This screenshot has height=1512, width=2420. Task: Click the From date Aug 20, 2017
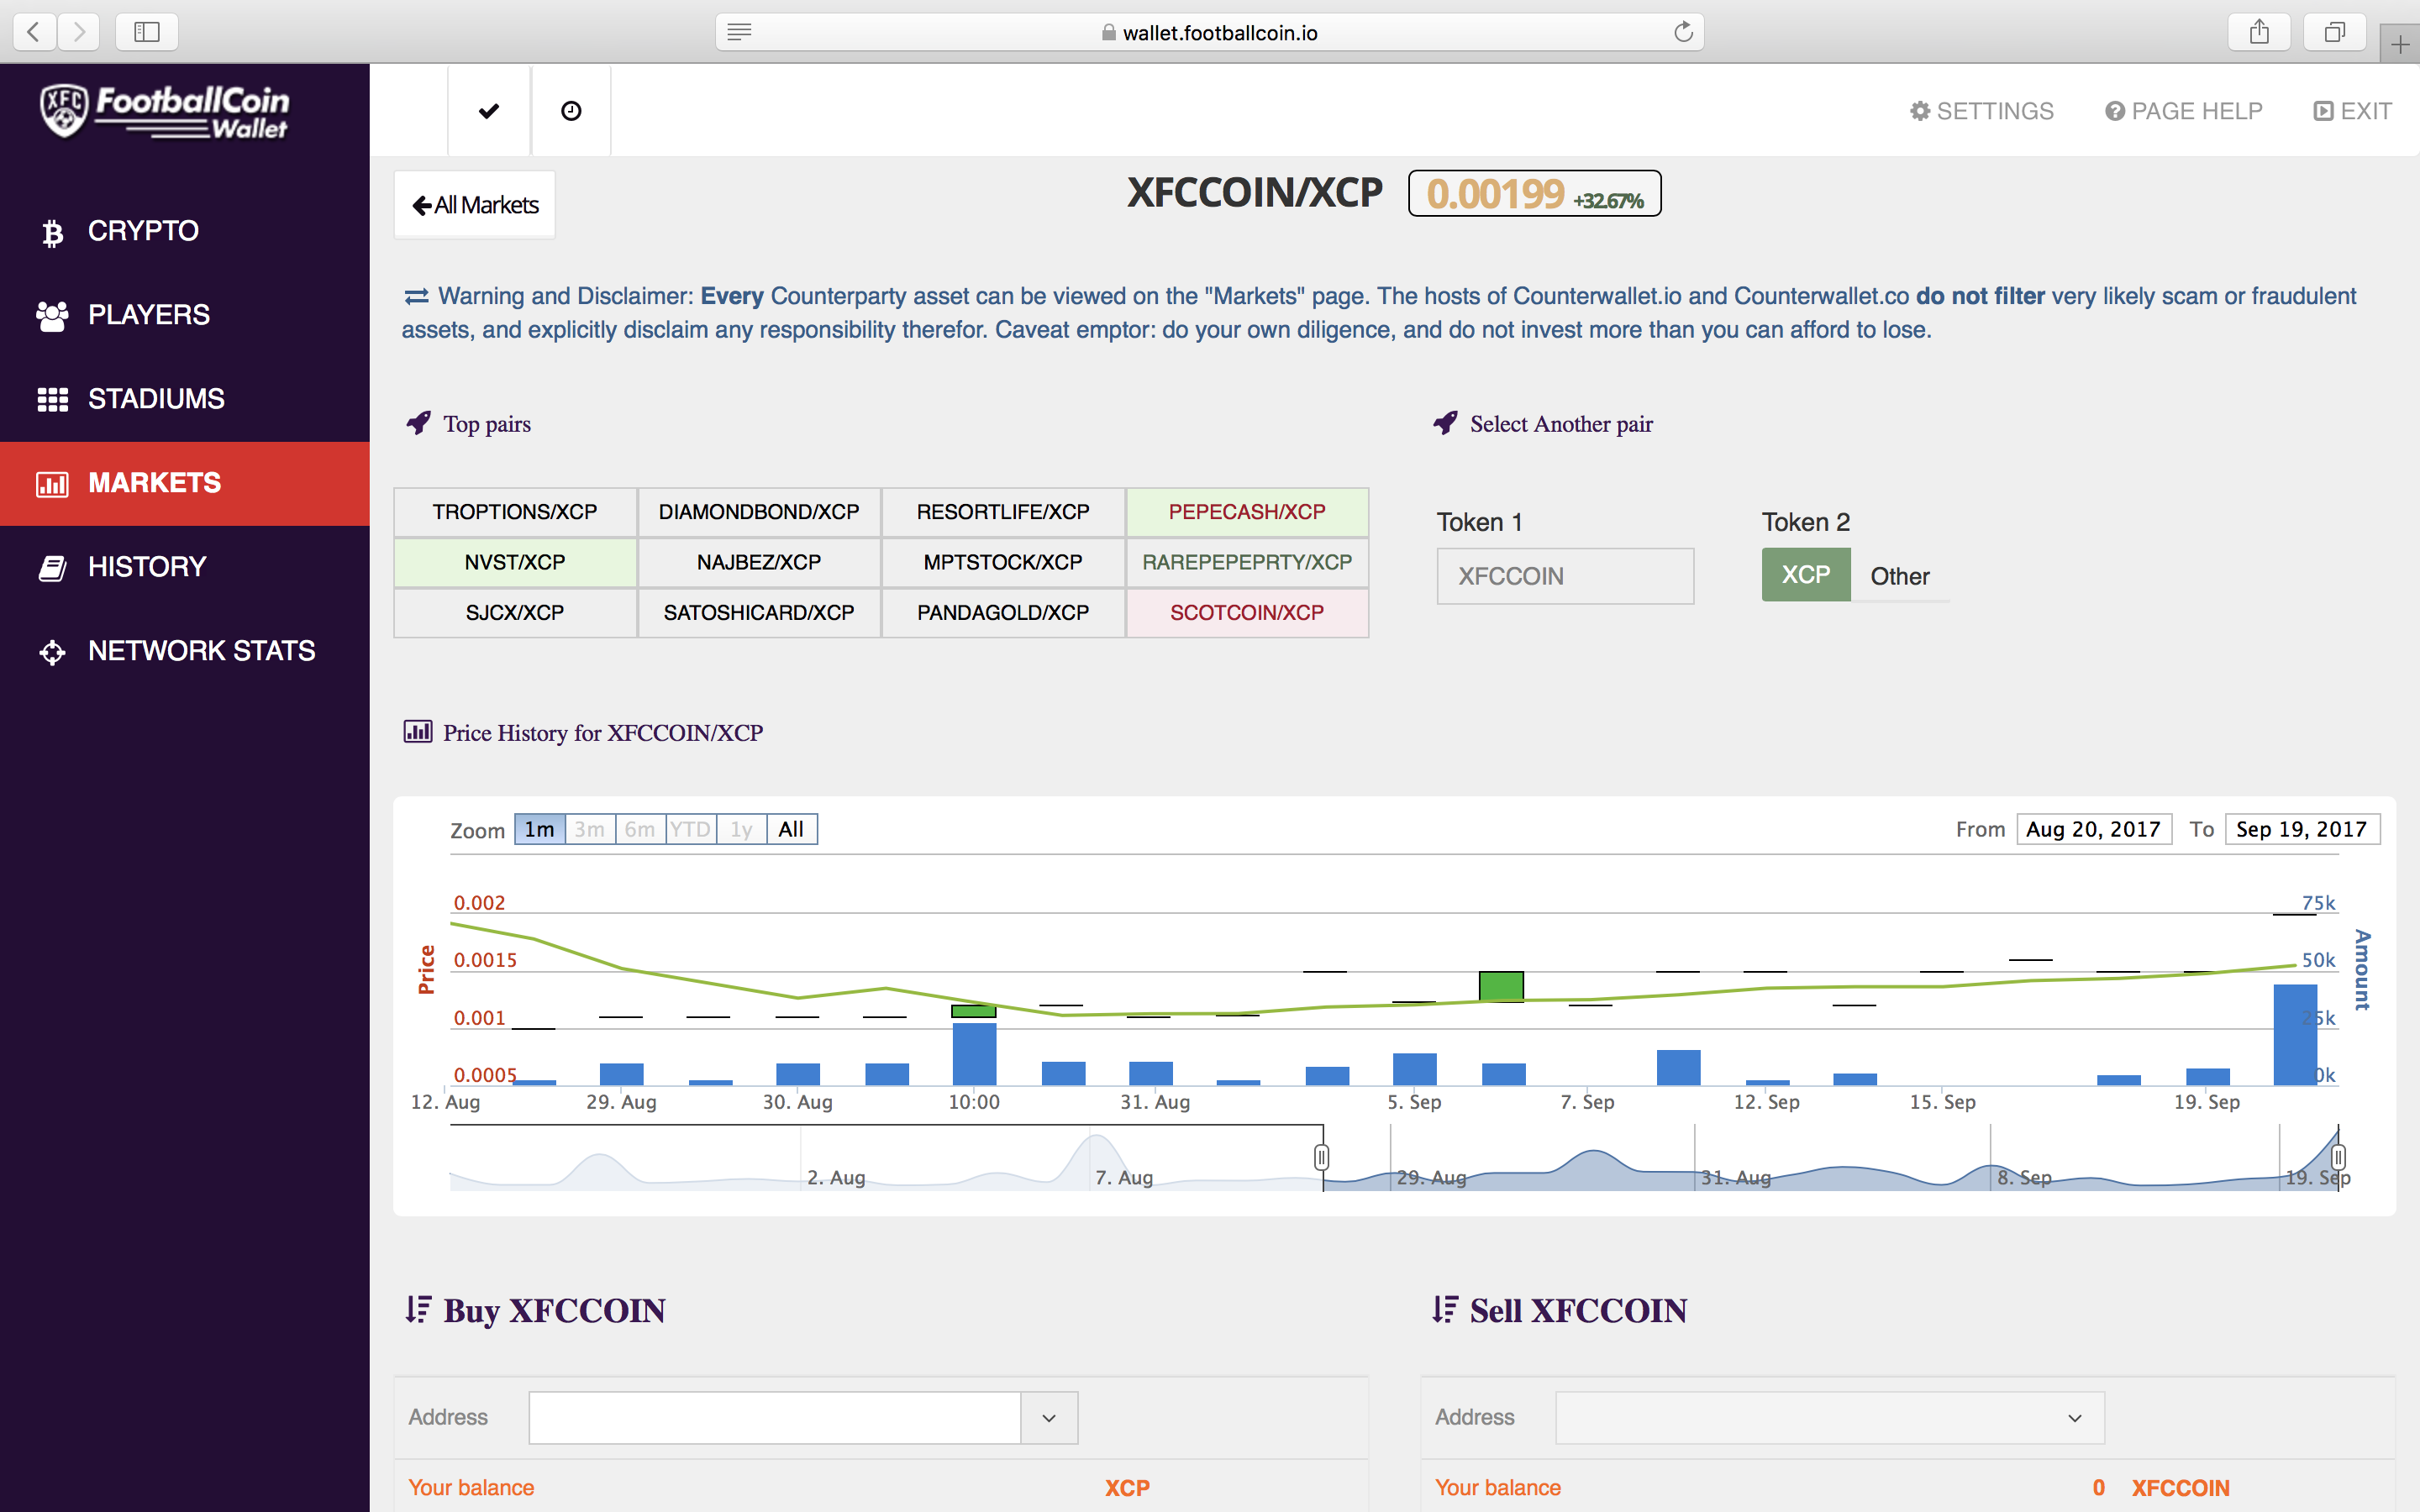pyautogui.click(x=2094, y=829)
